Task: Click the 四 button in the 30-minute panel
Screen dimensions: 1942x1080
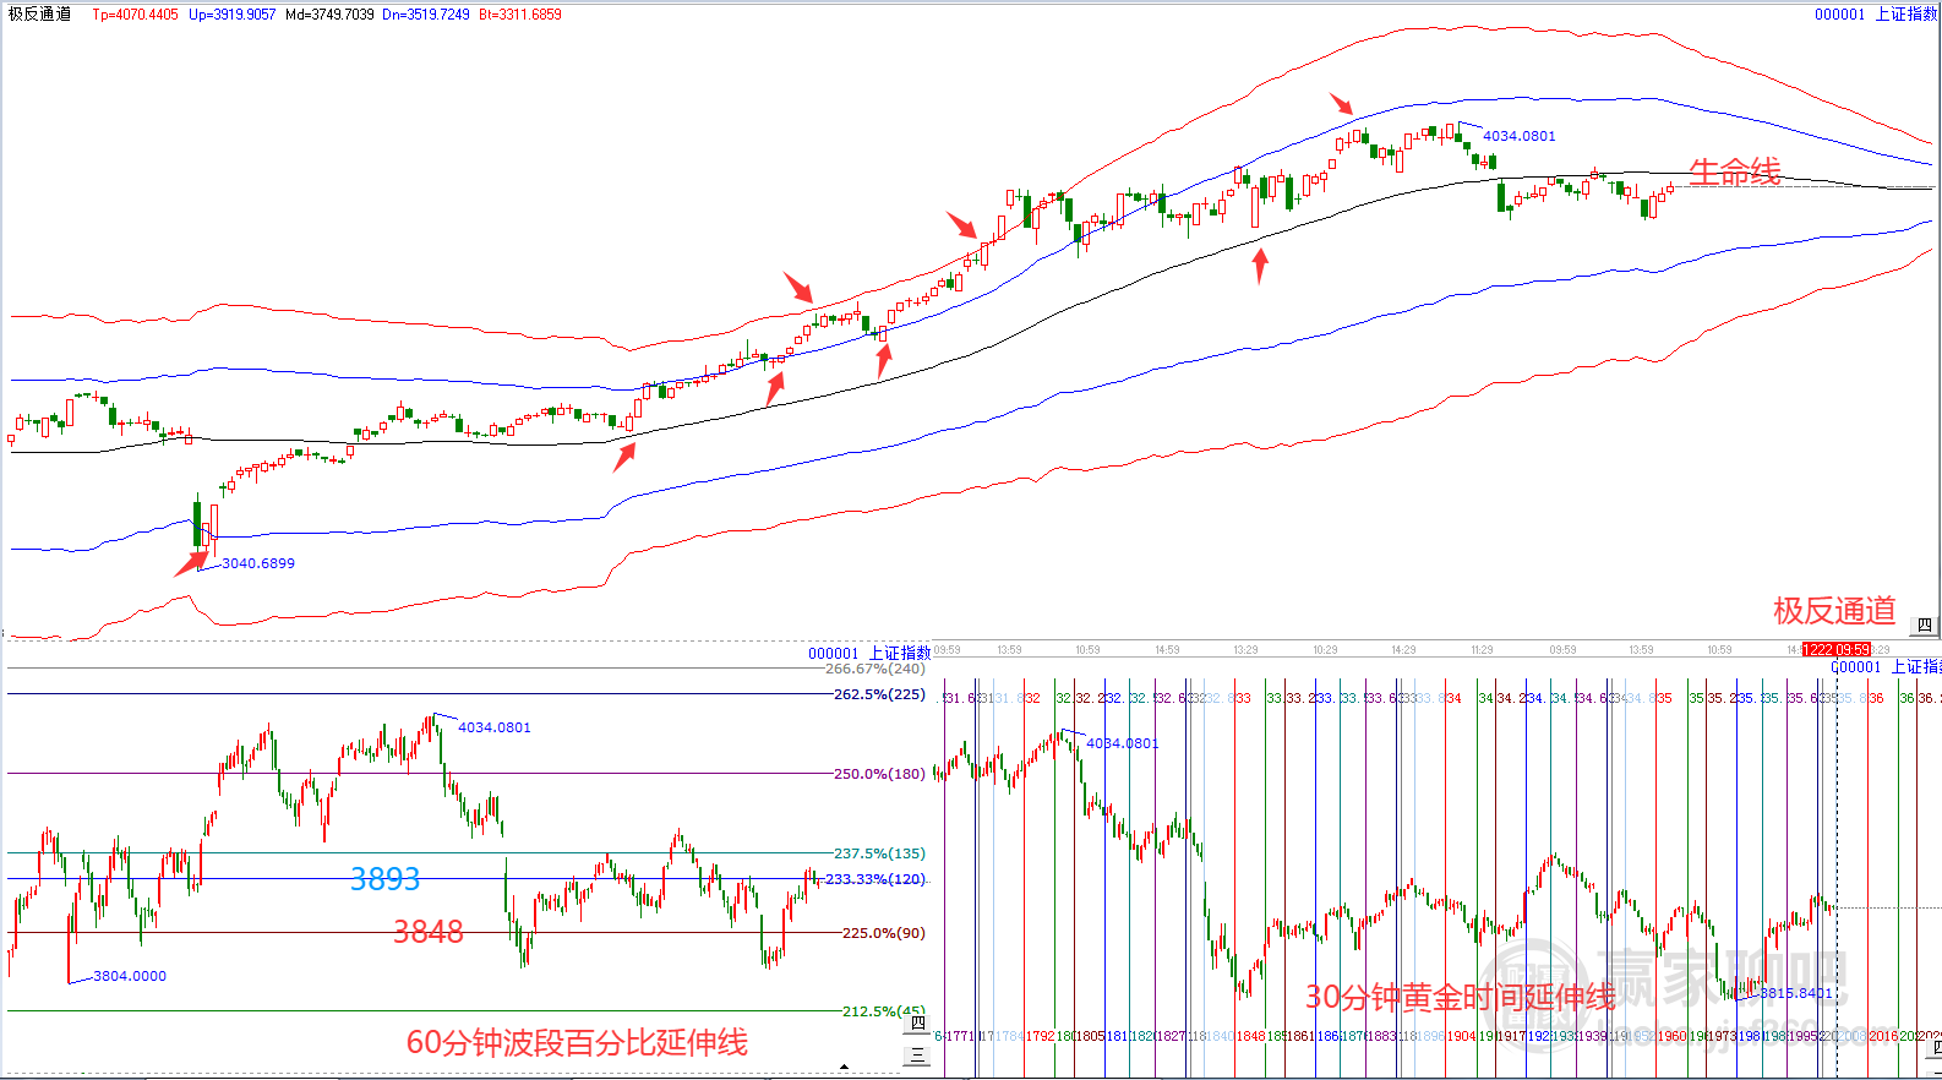Action: [x=1935, y=1048]
